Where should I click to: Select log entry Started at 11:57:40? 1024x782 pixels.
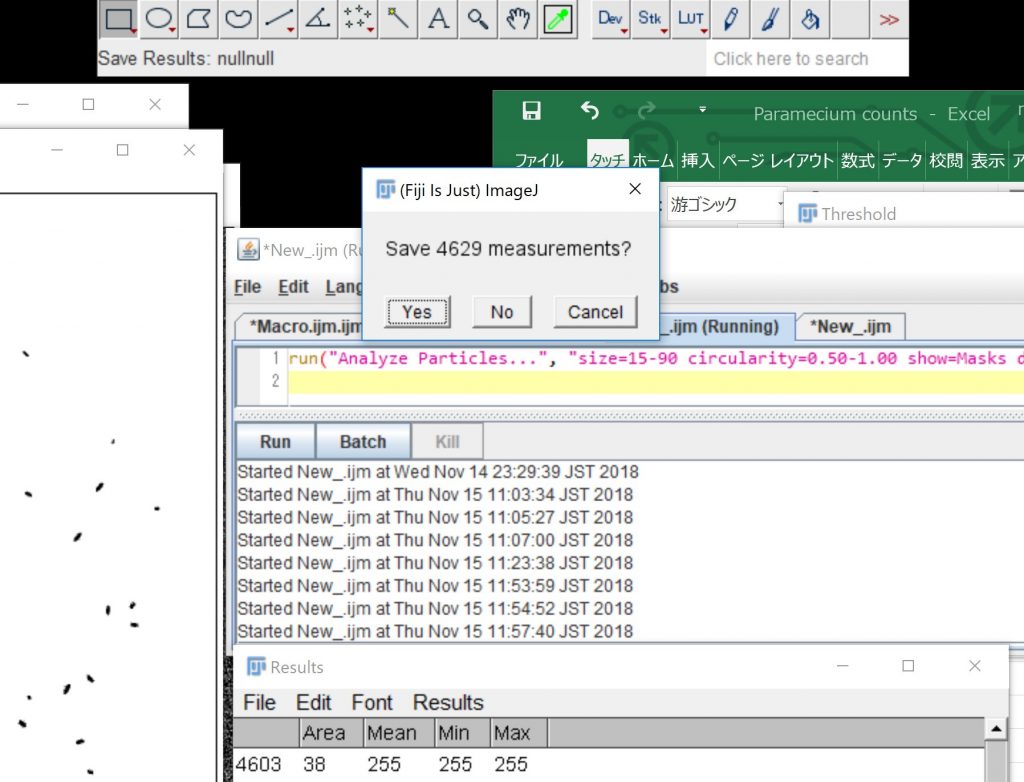[x=436, y=631]
